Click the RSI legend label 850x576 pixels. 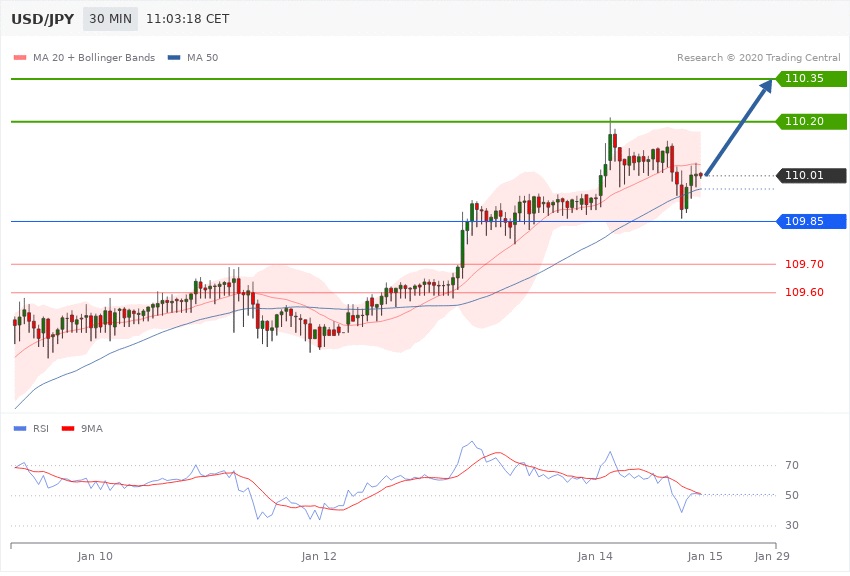[x=41, y=429]
